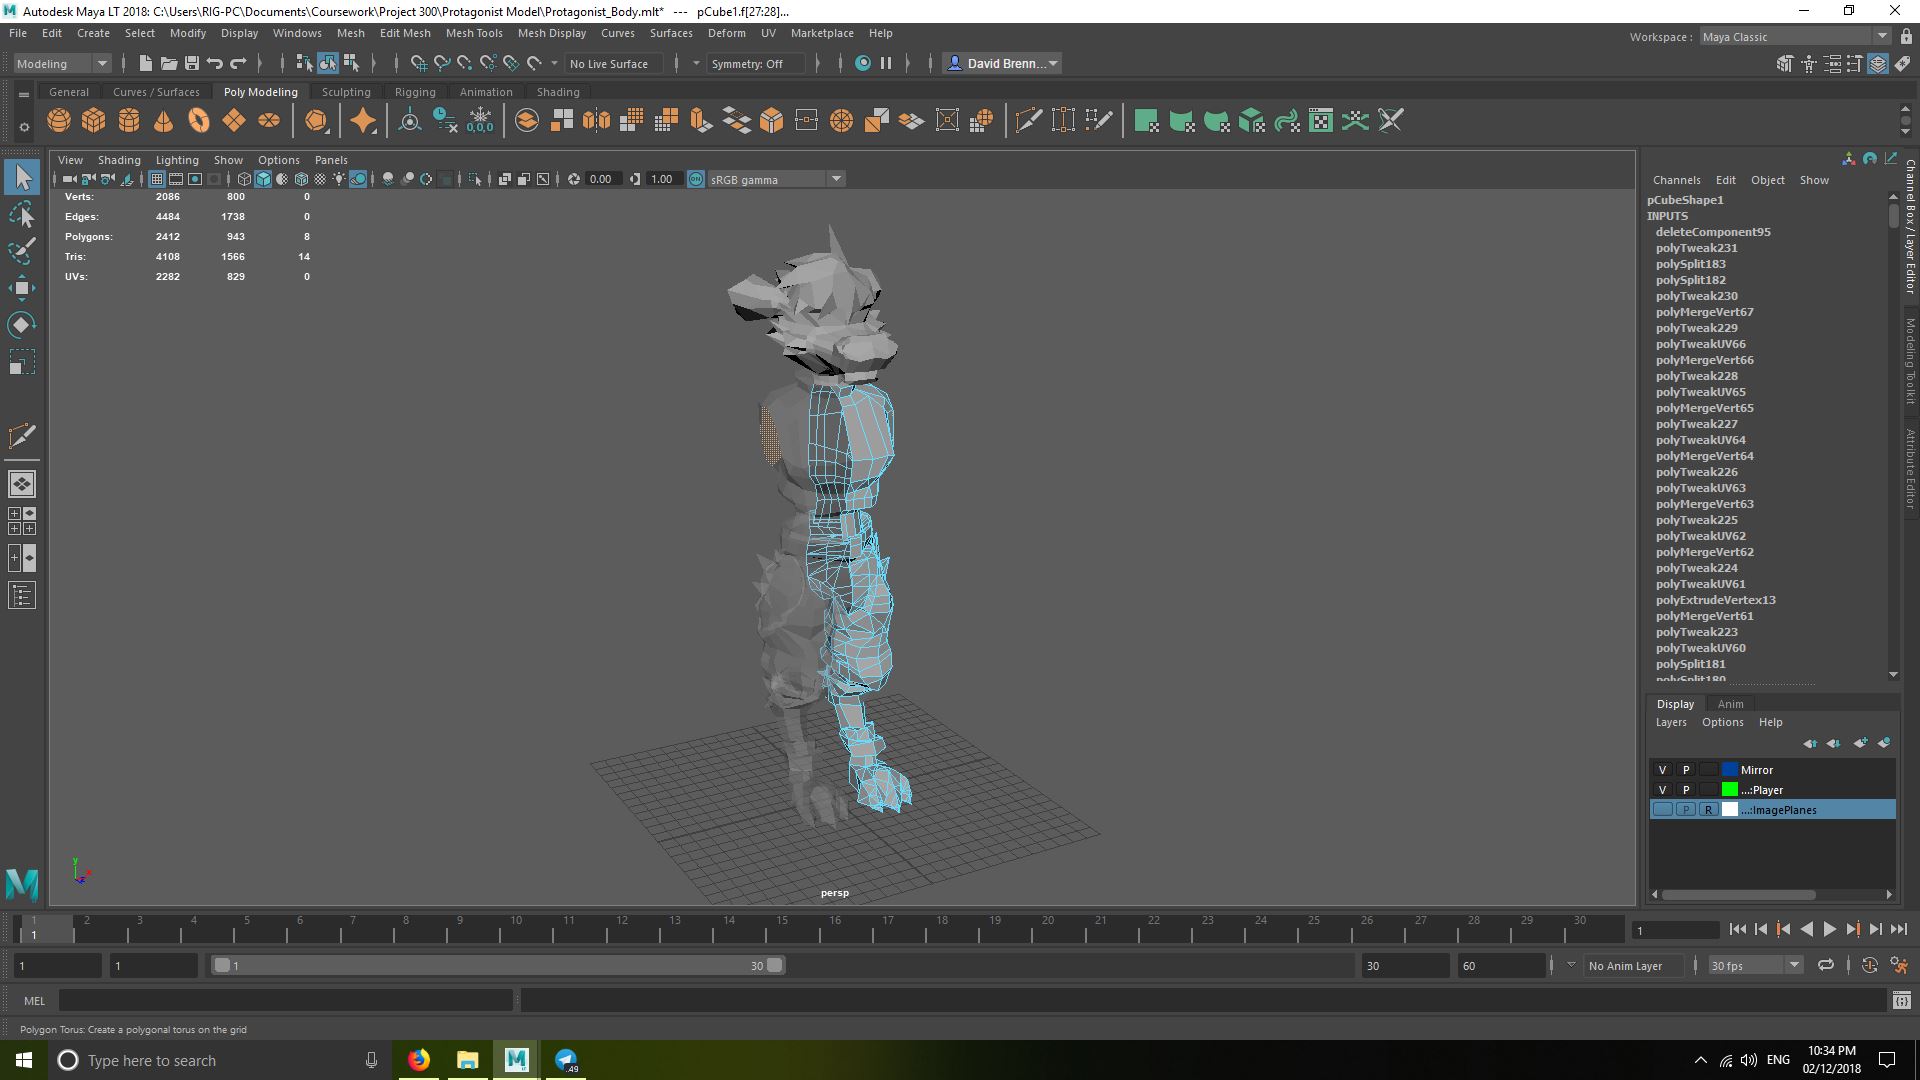Activate the Select tool arrow in toolbox
The image size is (1920, 1080).
click(x=22, y=178)
